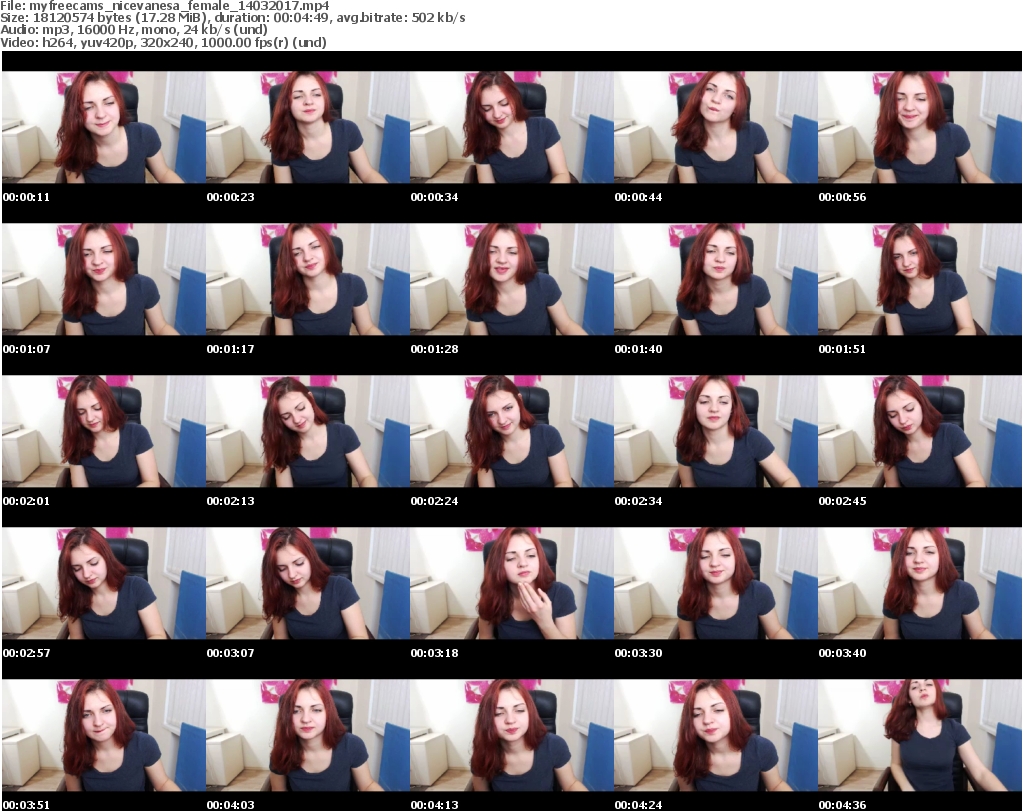Image resolution: width=1024 pixels, height=811 pixels.
Task: Click the thumbnail above timestamp 00:02:34
Action: coord(716,432)
